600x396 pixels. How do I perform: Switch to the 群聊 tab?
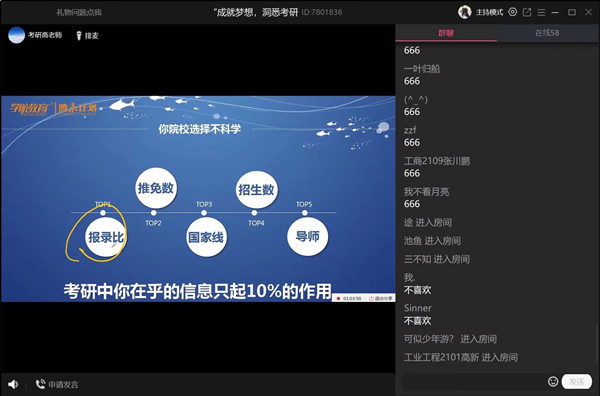[x=446, y=33]
